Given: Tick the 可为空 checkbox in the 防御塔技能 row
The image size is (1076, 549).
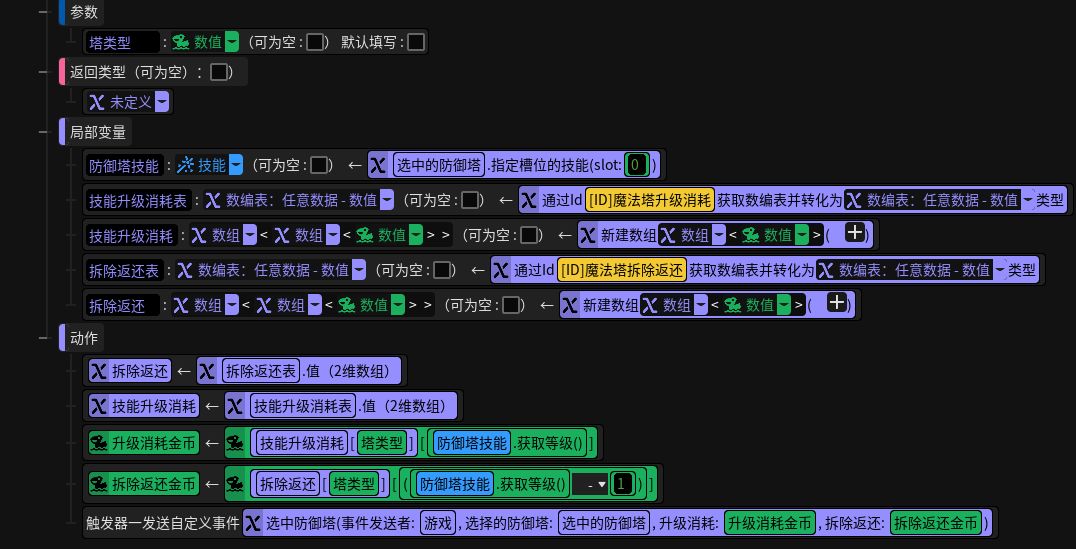Looking at the screenshot, I should click(x=319, y=165).
